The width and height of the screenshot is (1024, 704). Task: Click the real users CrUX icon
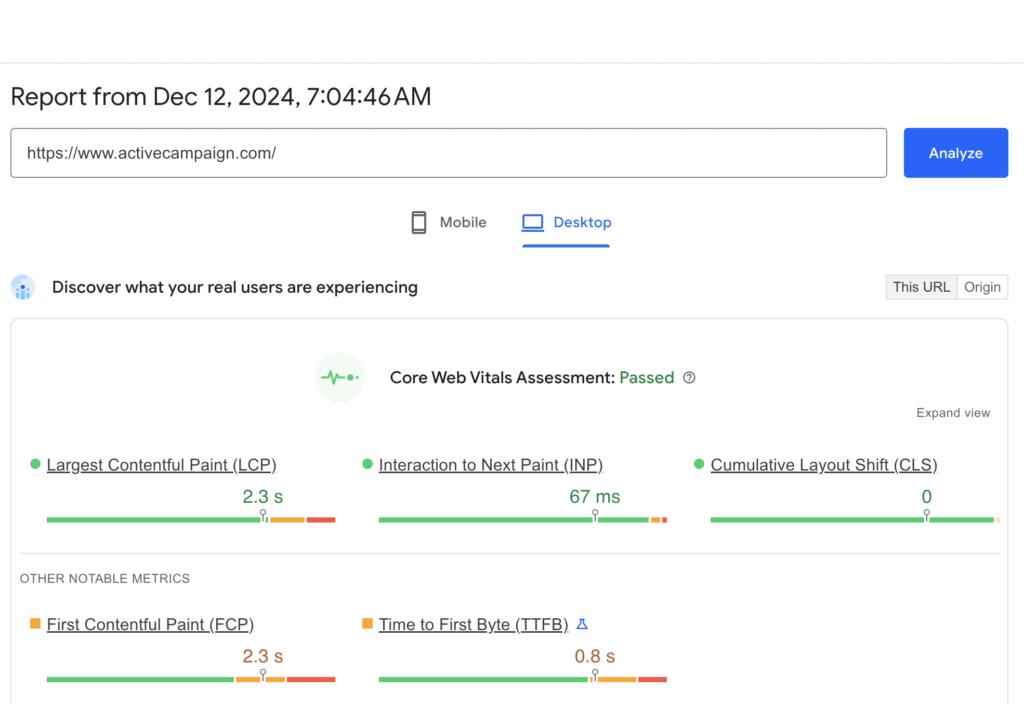click(23, 287)
